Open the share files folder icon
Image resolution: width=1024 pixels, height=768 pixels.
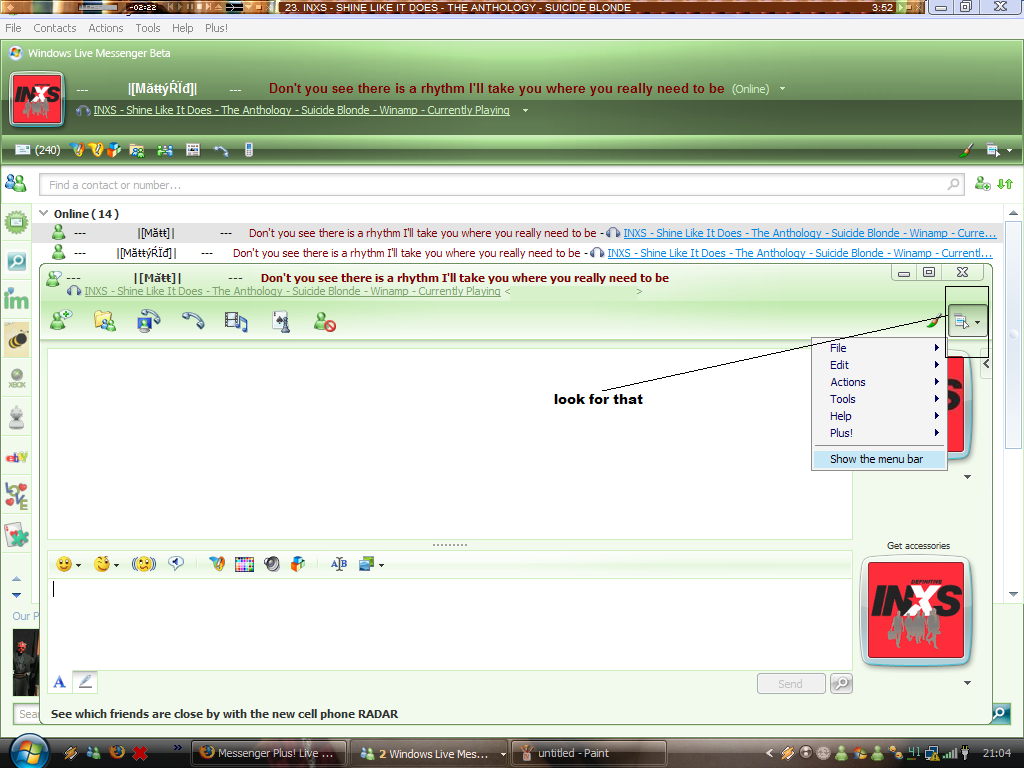(x=104, y=321)
